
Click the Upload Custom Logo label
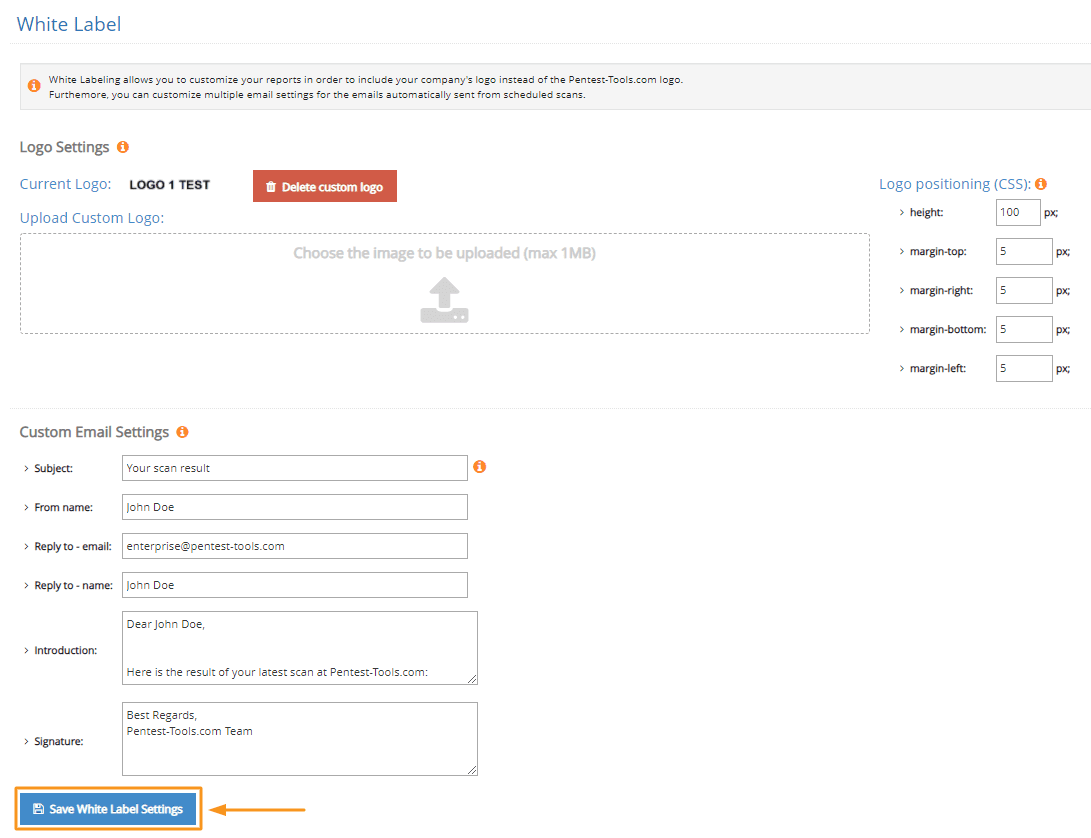click(x=92, y=218)
